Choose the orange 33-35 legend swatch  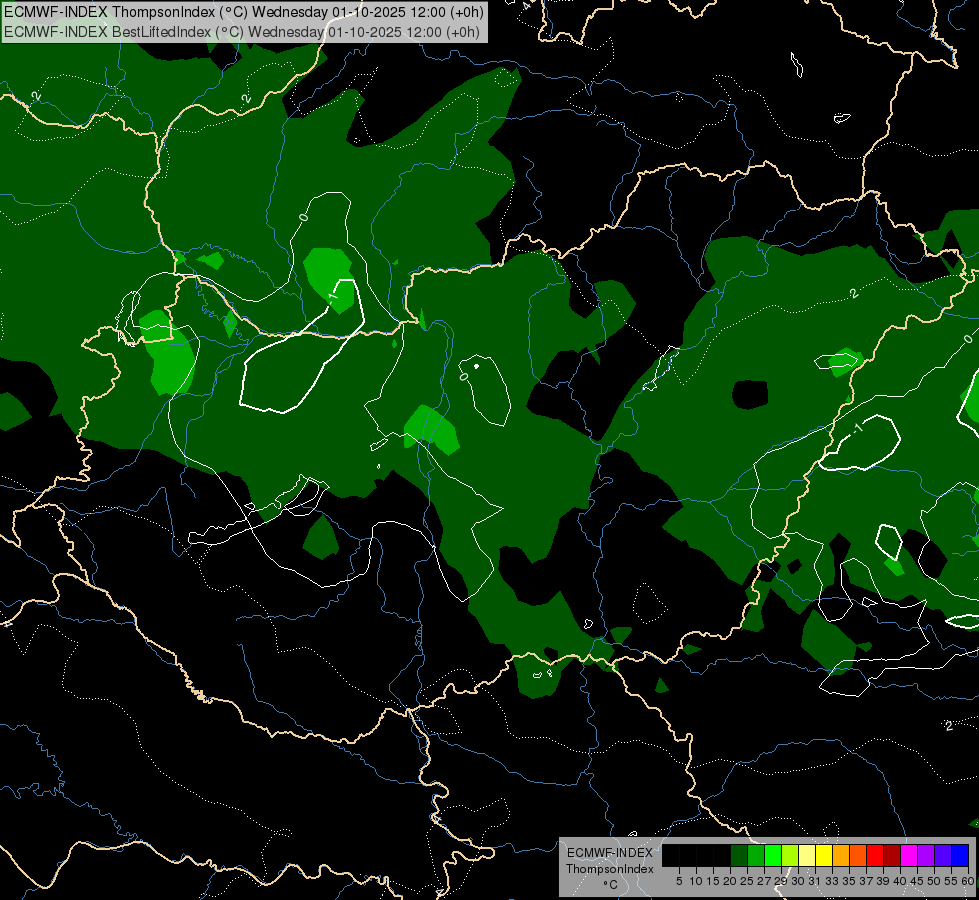click(841, 855)
